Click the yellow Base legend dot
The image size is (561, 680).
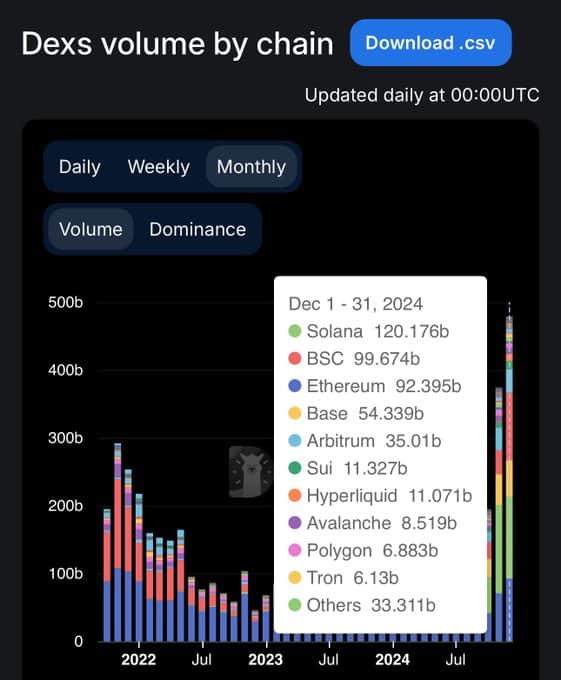click(x=295, y=413)
